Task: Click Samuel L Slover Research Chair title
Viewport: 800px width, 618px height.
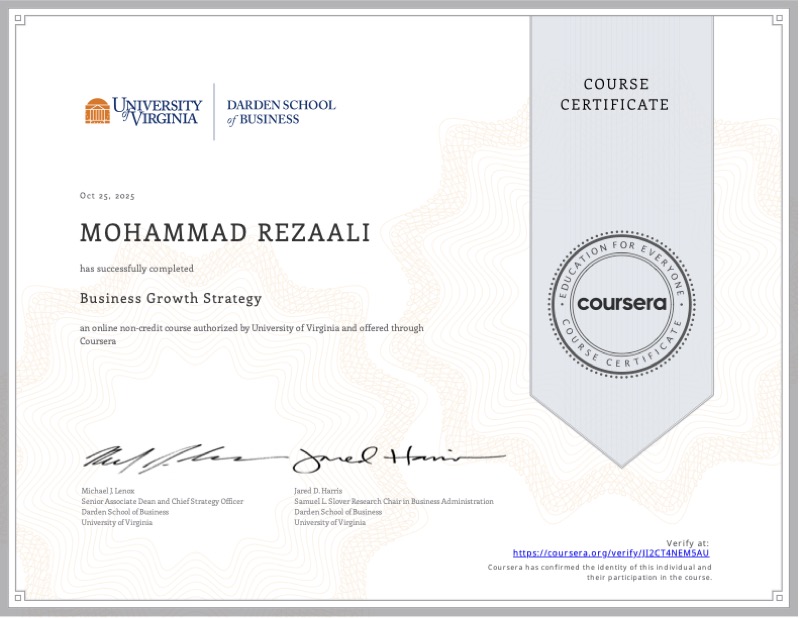Action: pyautogui.click(x=393, y=500)
